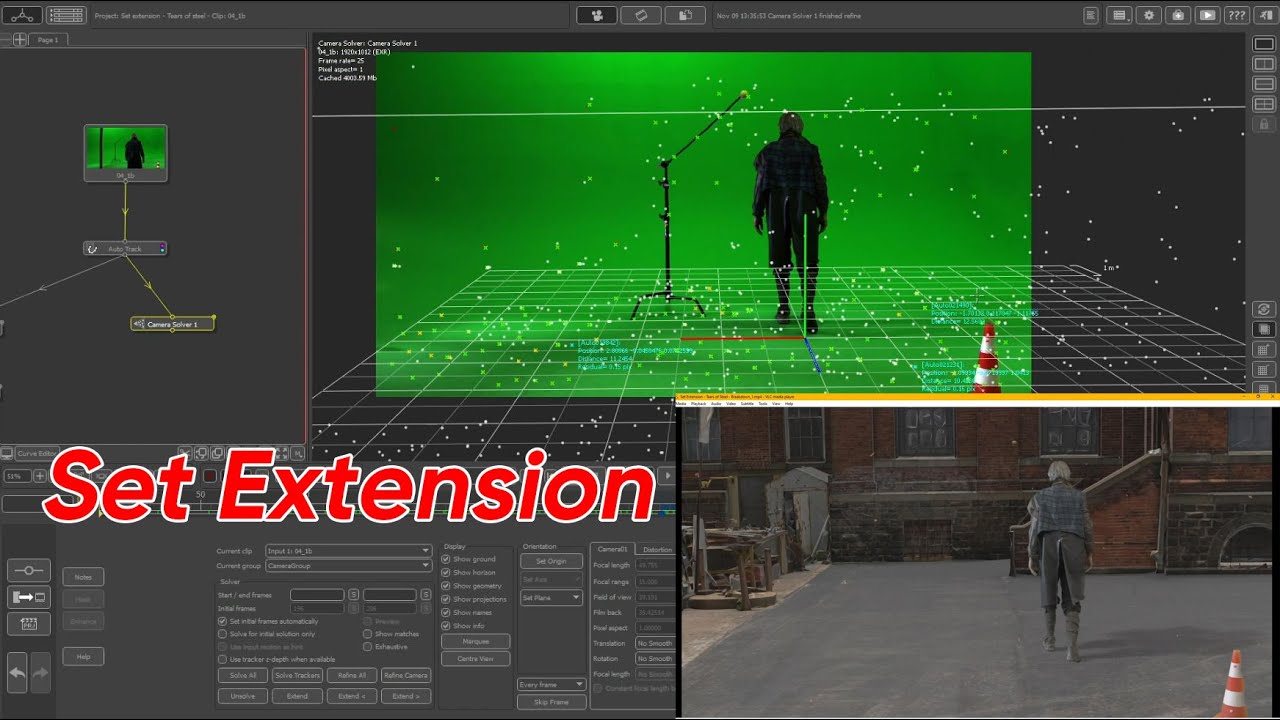Click Unsolve button
This screenshot has width=1280, height=720.
click(243, 696)
